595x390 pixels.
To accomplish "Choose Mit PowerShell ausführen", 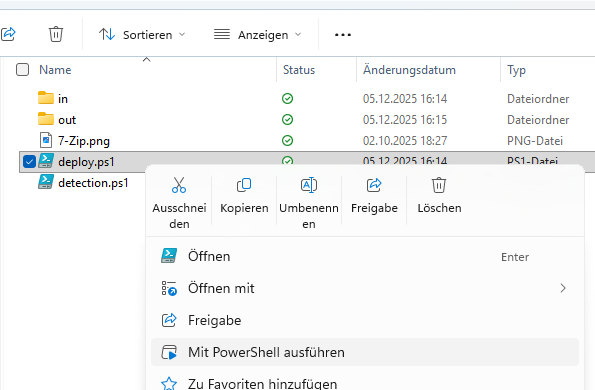I will (x=365, y=352).
